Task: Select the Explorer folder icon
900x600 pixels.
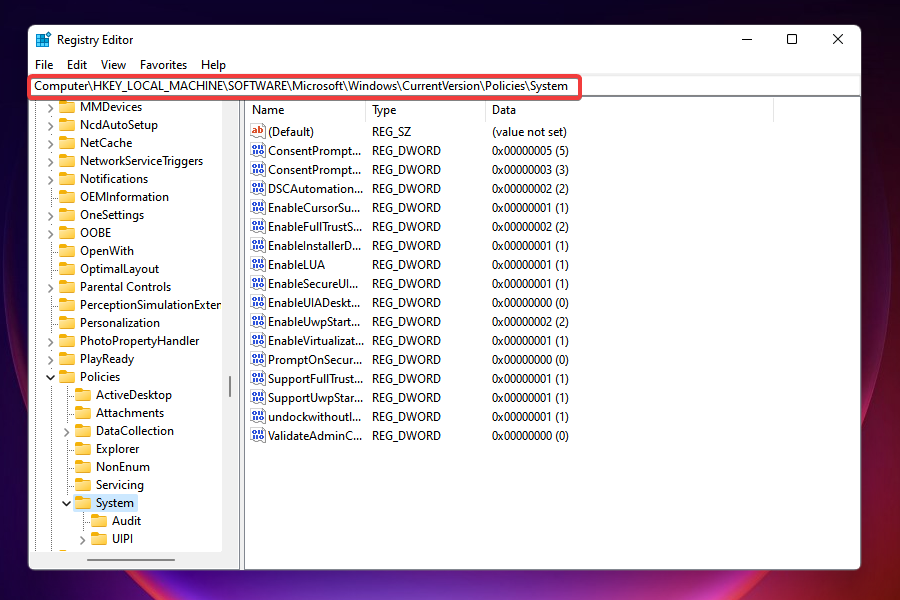Action: (83, 449)
